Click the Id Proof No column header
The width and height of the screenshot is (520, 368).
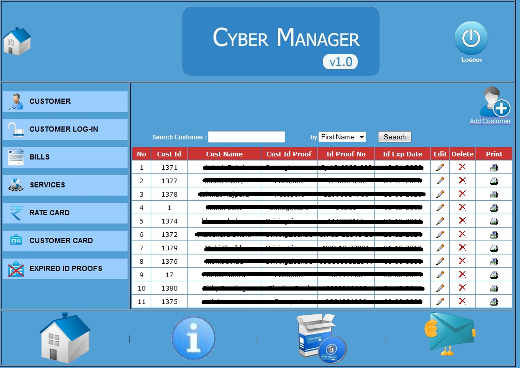click(346, 154)
